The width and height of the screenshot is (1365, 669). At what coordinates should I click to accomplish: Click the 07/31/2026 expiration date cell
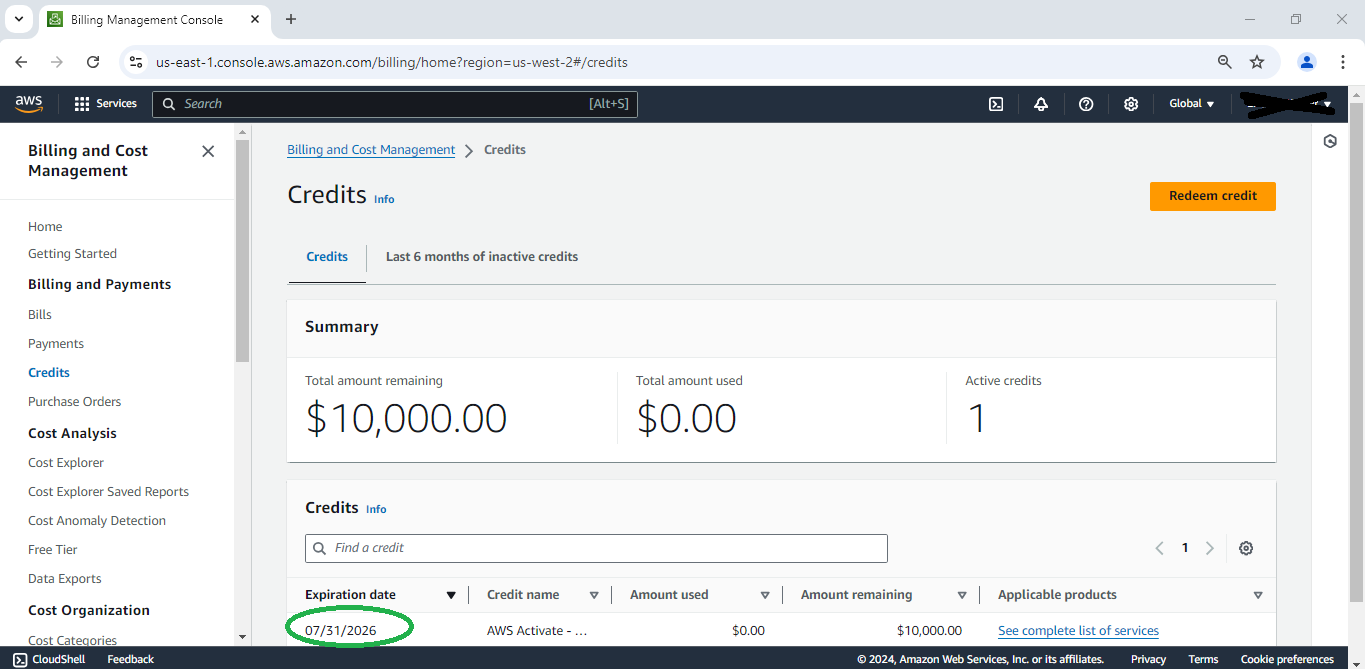click(x=342, y=631)
